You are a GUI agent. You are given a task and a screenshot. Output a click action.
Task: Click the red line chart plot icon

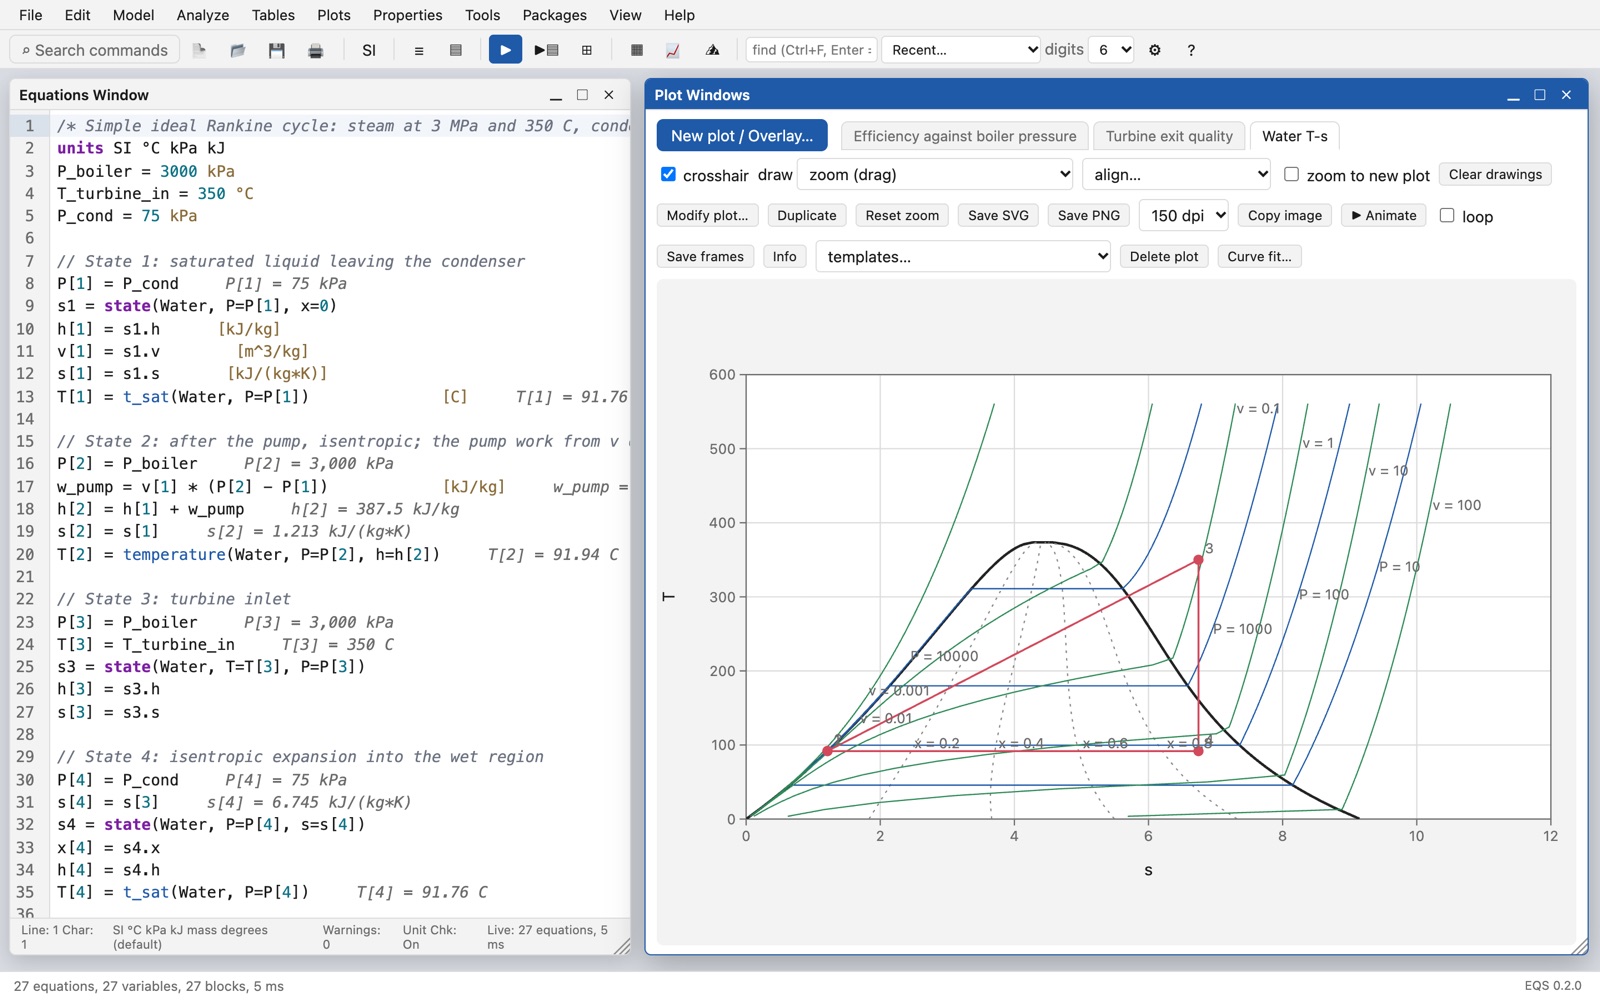(673, 50)
